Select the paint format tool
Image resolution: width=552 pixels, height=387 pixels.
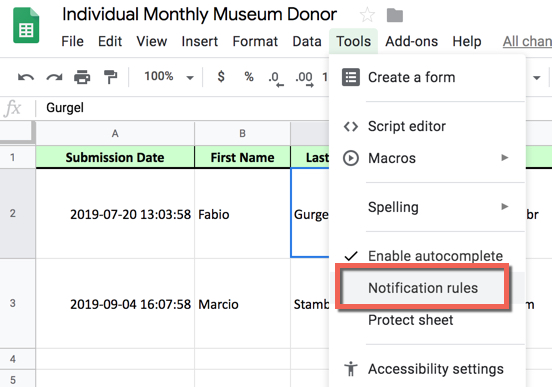(110, 77)
